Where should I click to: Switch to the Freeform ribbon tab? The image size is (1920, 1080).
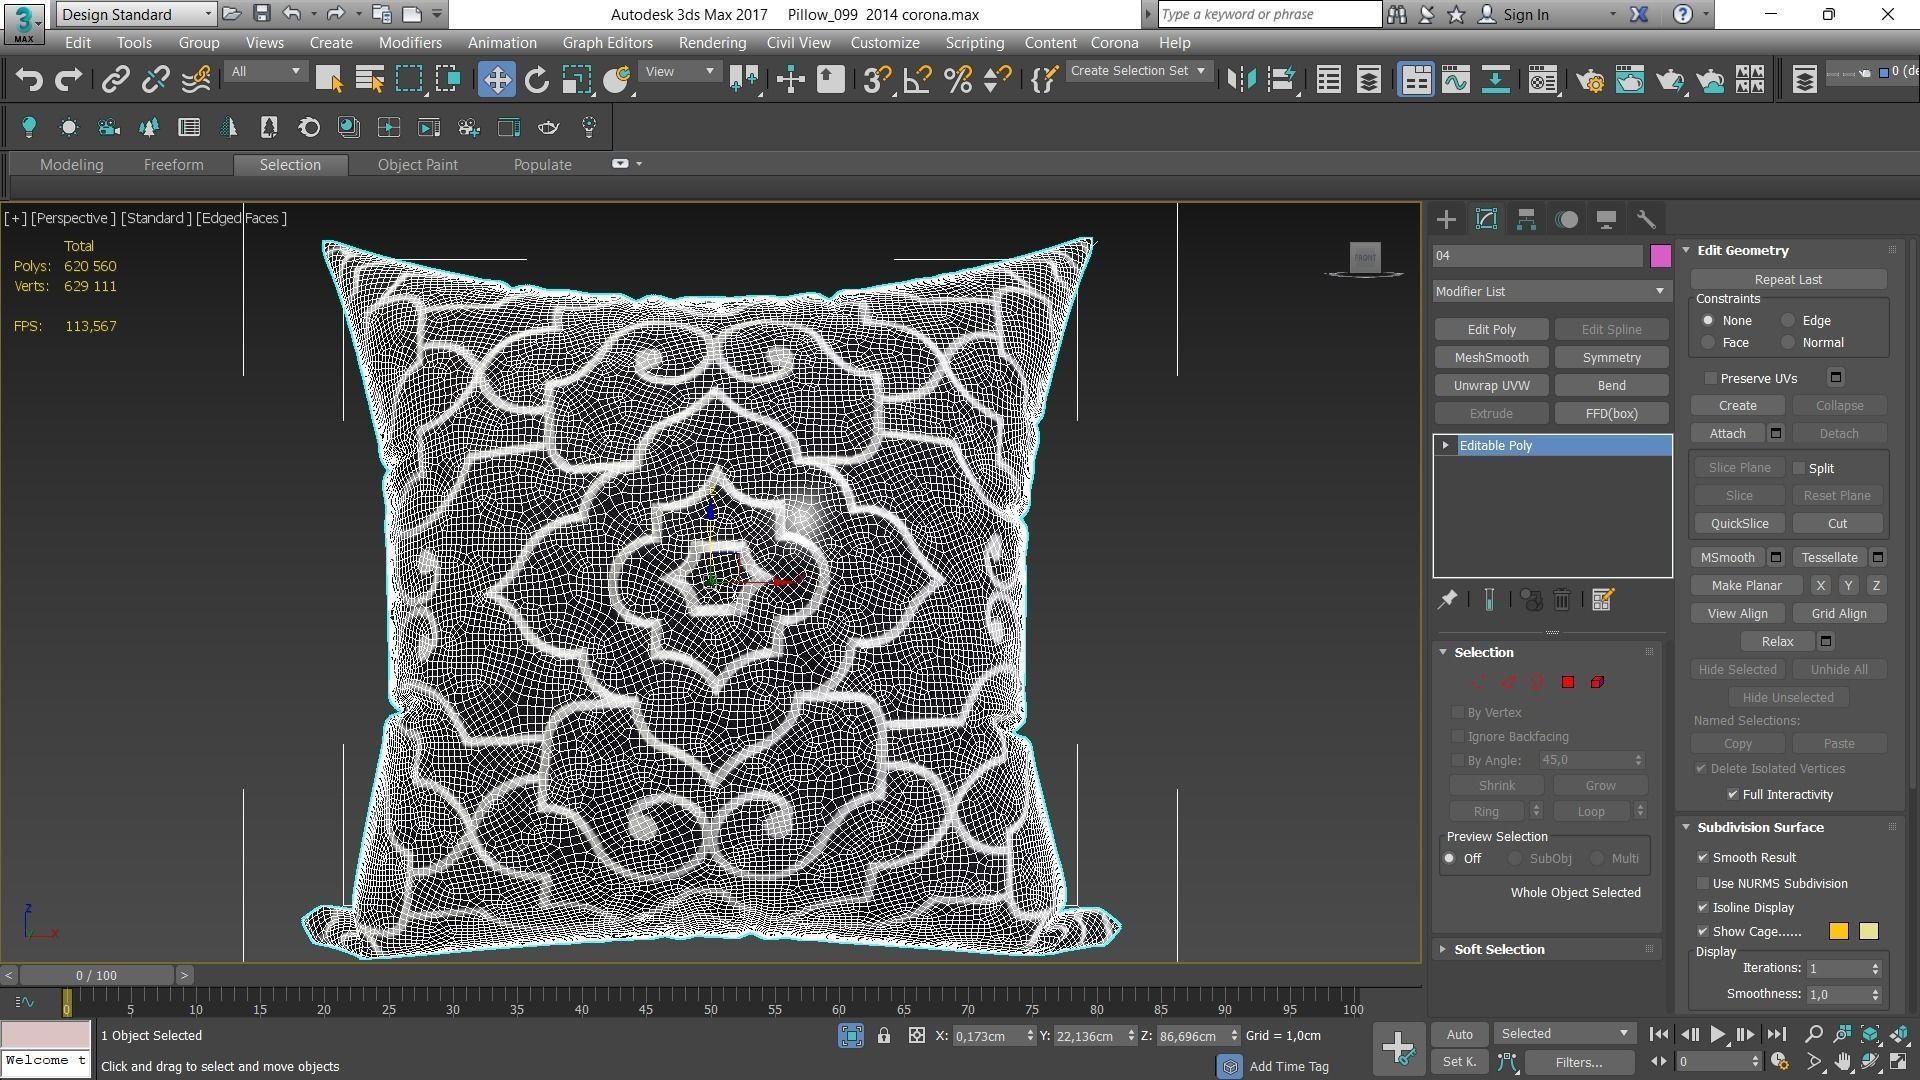173,165
